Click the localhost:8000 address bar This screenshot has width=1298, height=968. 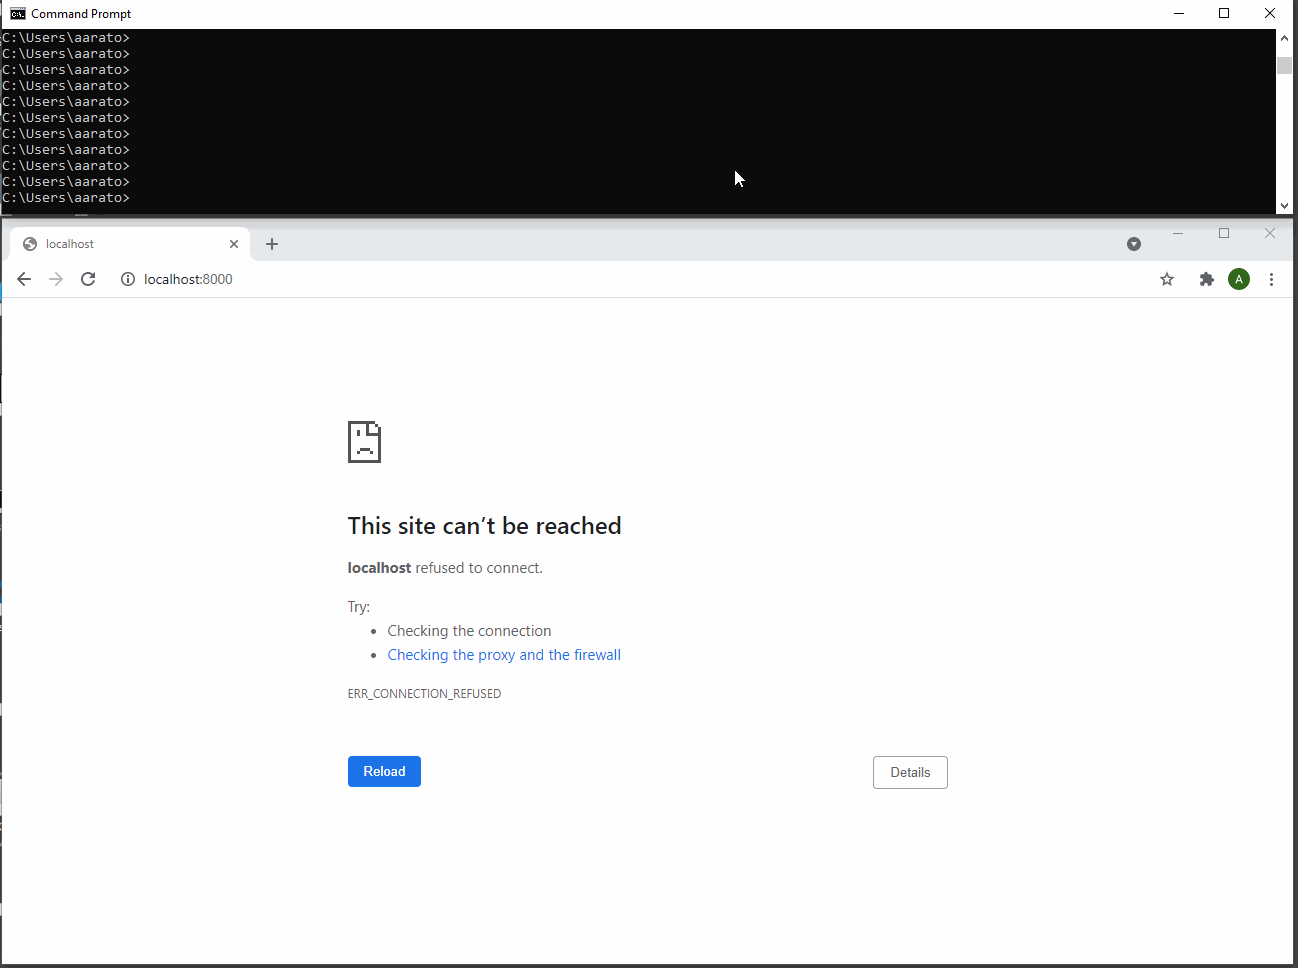(640, 279)
